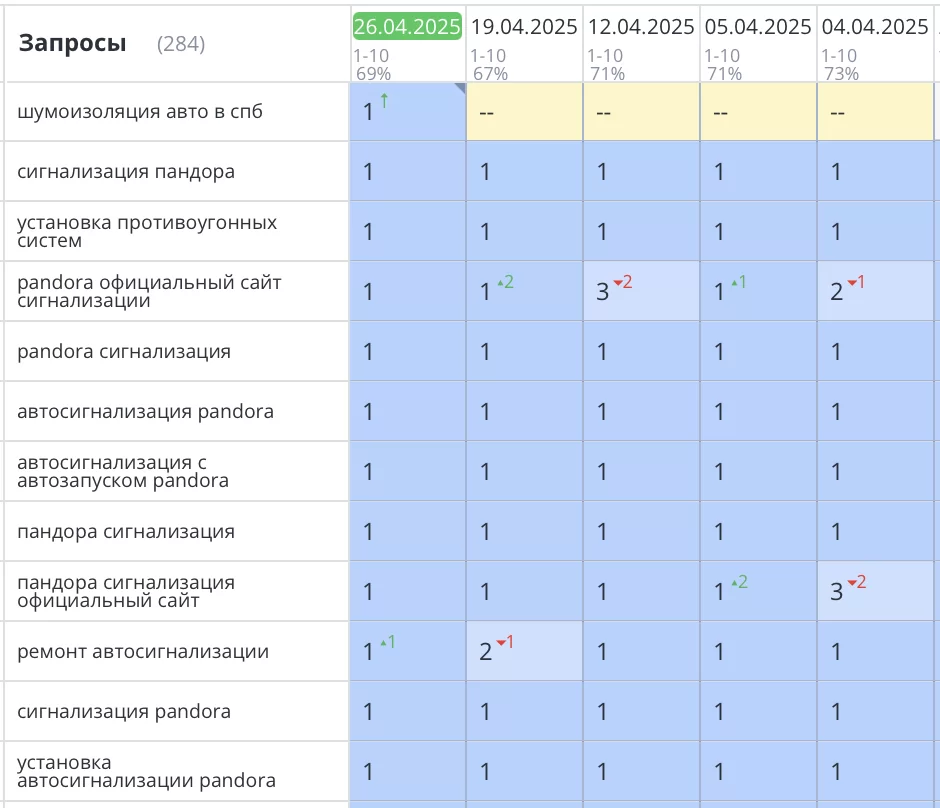Click the queries count (284)
The height and width of the screenshot is (808, 940).
pyautogui.click(x=181, y=44)
